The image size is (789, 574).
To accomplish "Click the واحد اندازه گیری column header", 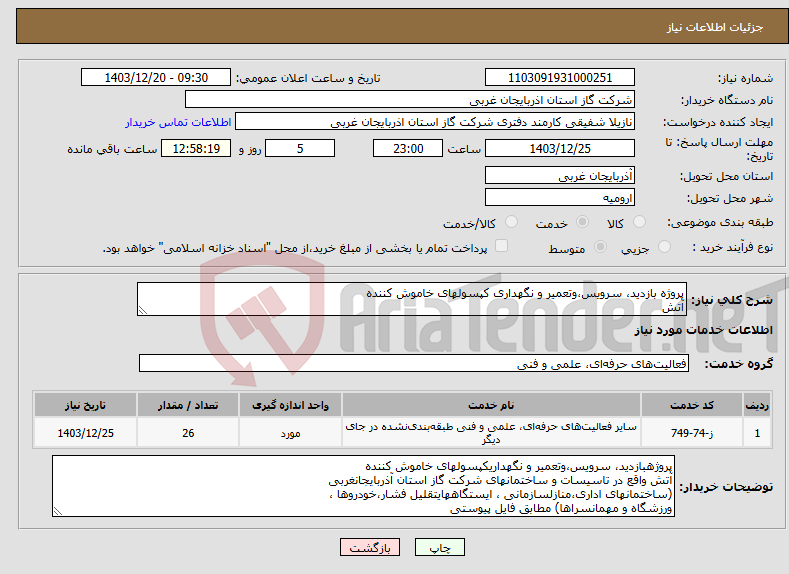I will point(290,405).
